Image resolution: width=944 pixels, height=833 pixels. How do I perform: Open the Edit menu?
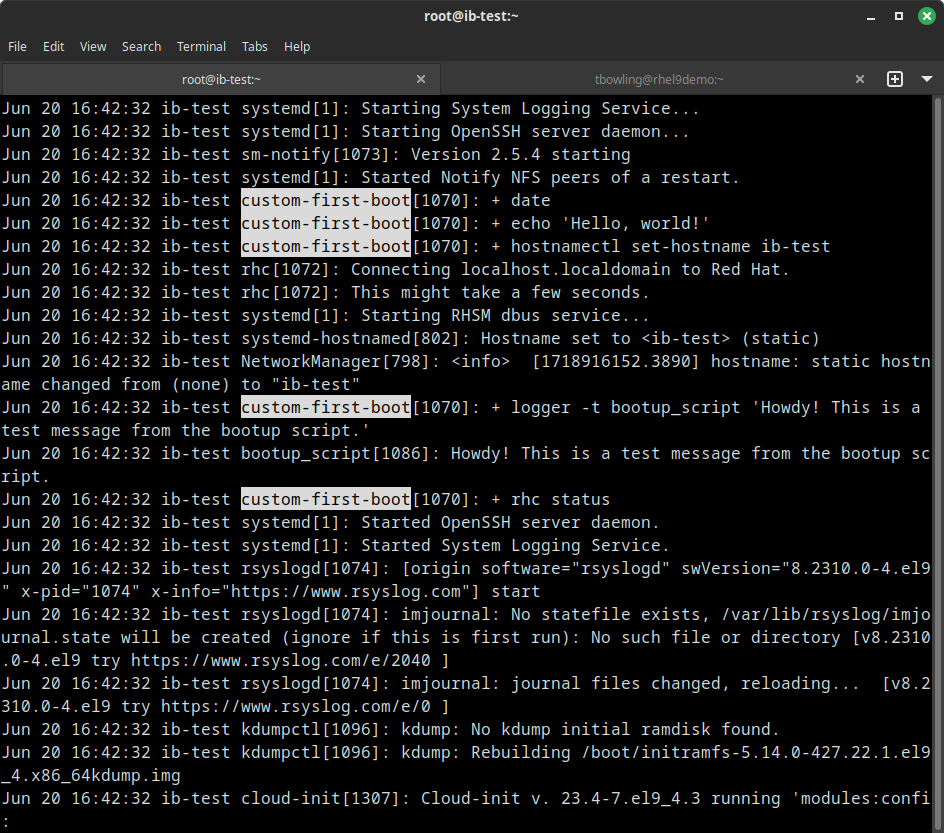(53, 46)
